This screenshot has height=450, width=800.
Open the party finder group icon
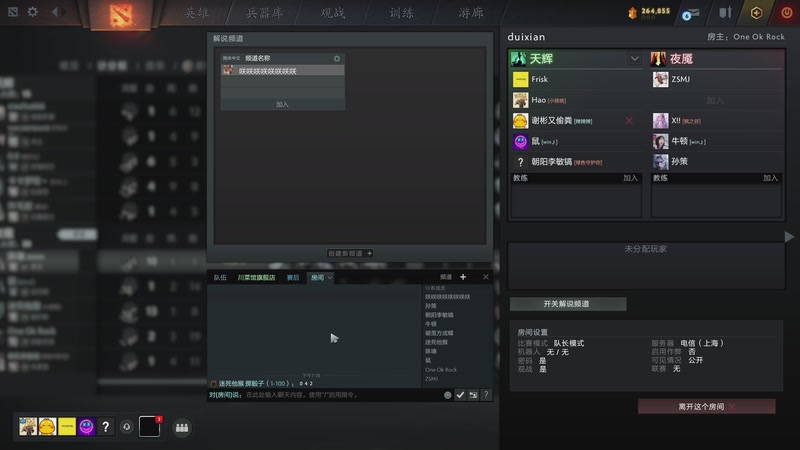(x=182, y=428)
